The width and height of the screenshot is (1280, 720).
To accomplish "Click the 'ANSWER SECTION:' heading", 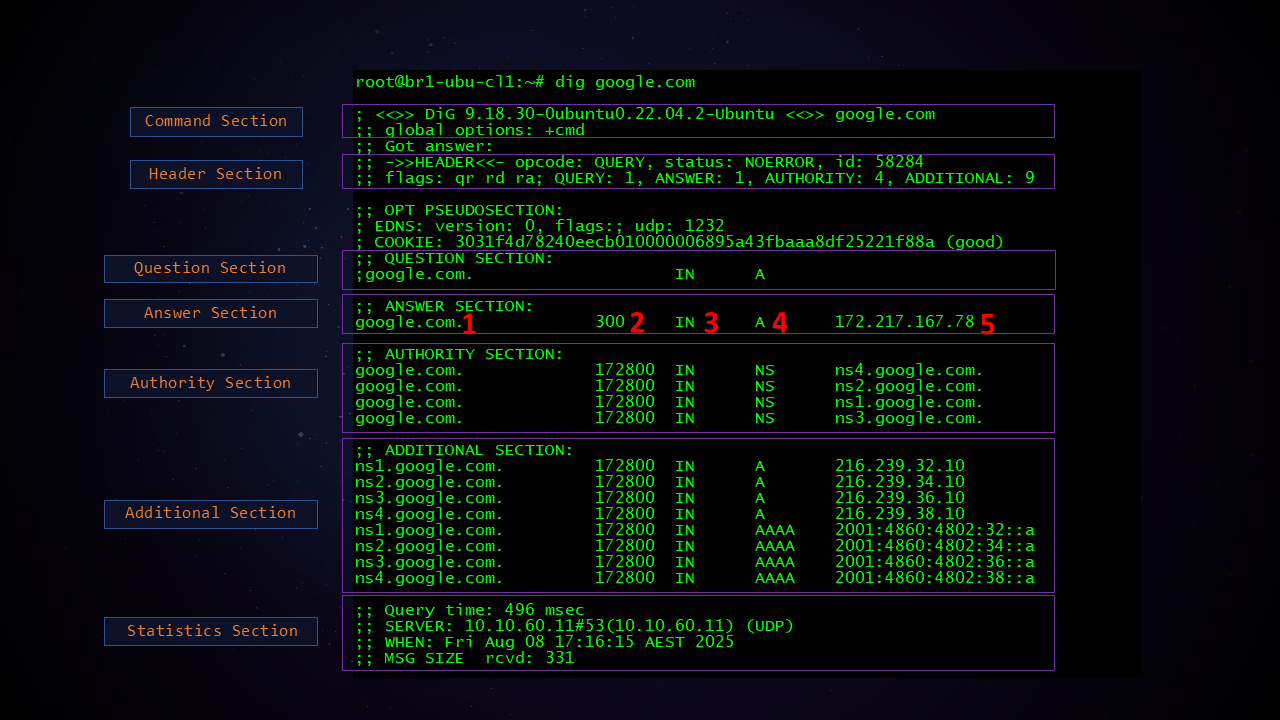I will (445, 306).
